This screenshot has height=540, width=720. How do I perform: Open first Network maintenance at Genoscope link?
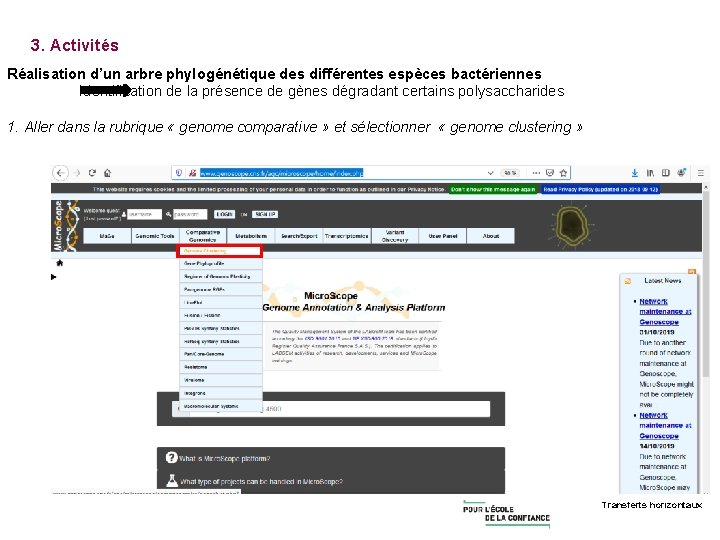[x=665, y=311]
